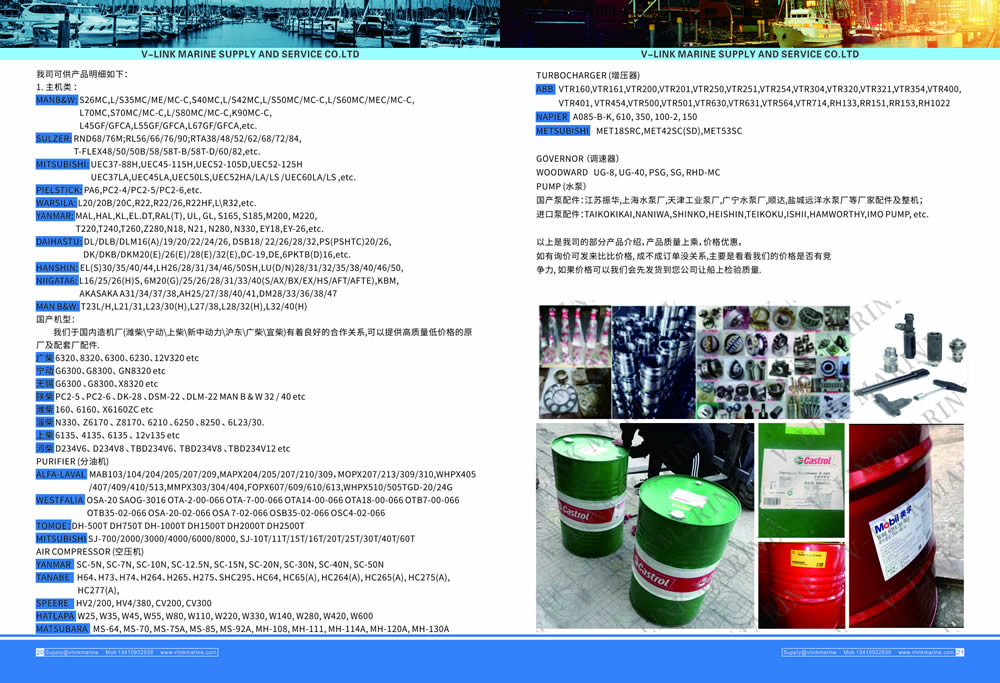Open the green Castrol drums photo

(x=645, y=526)
